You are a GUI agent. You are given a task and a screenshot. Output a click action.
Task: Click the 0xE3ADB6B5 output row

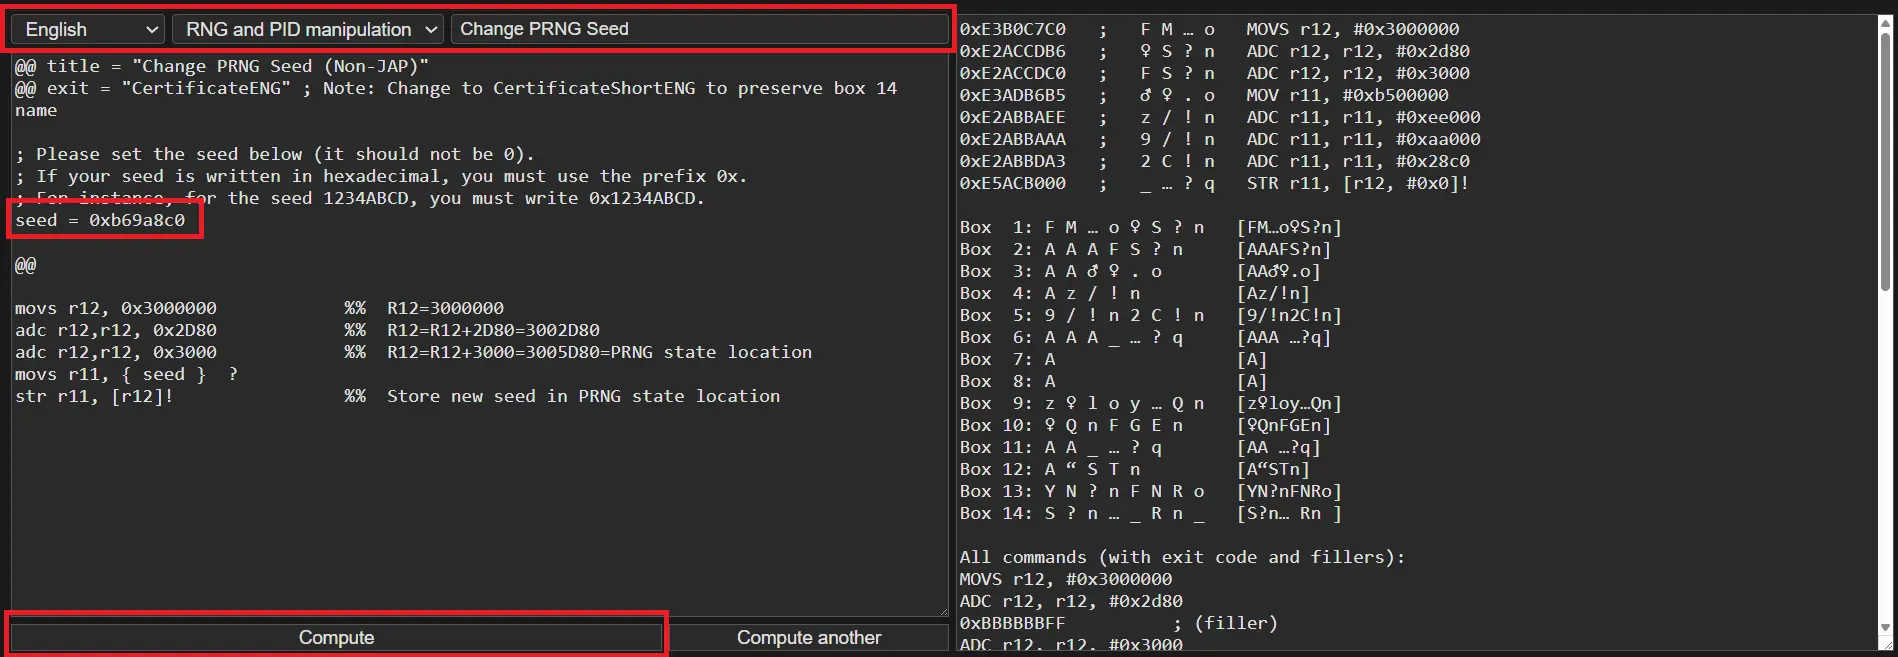coord(1204,95)
